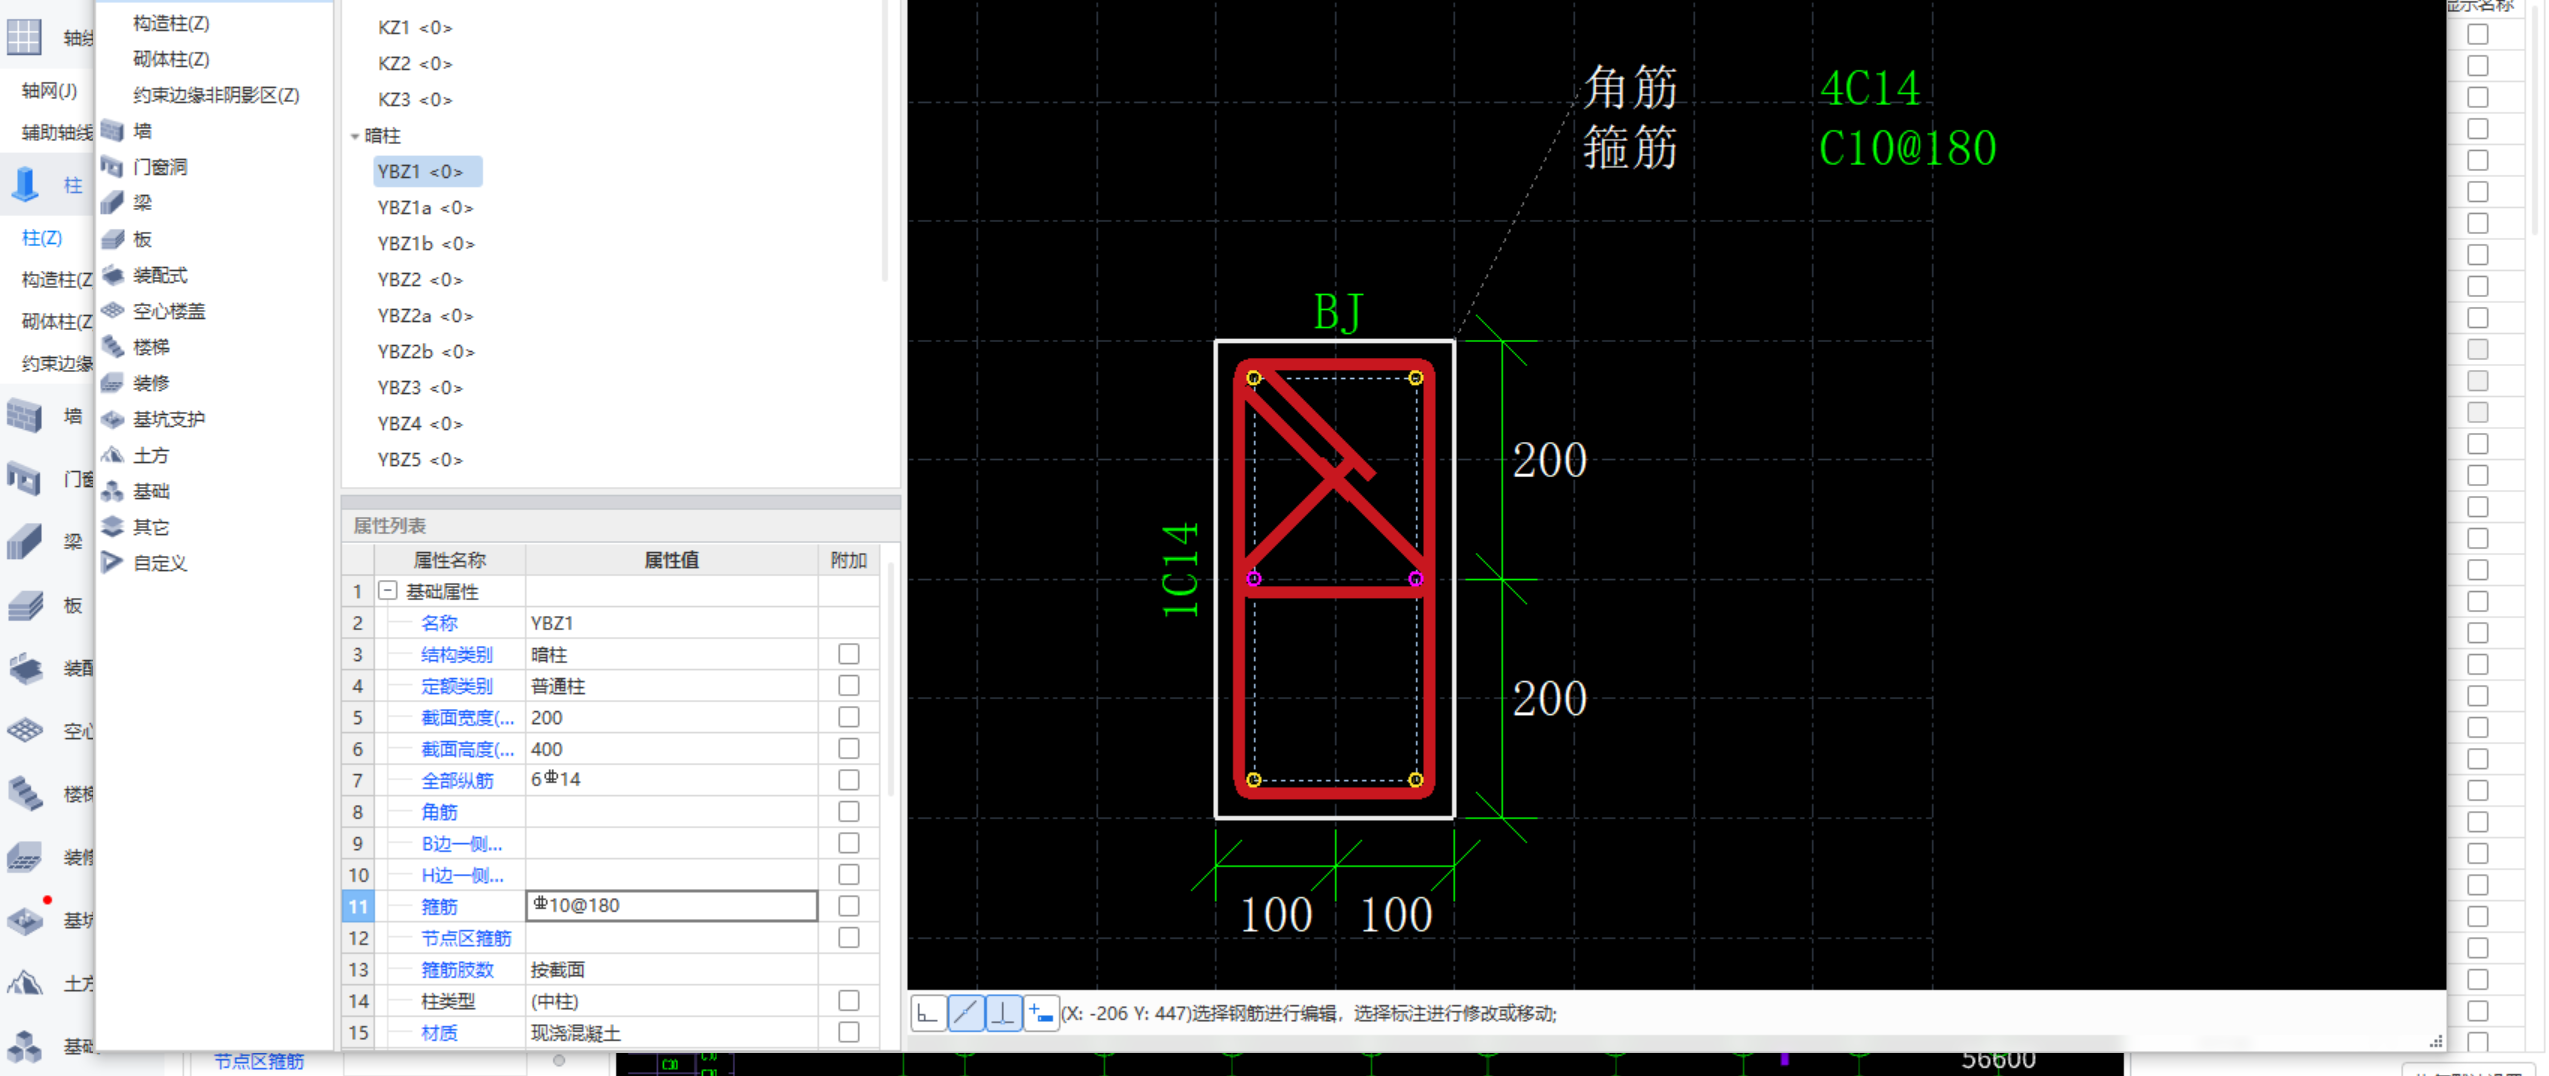Select the highlighted YBZ1 component
2549x1076 pixels.
click(x=428, y=172)
